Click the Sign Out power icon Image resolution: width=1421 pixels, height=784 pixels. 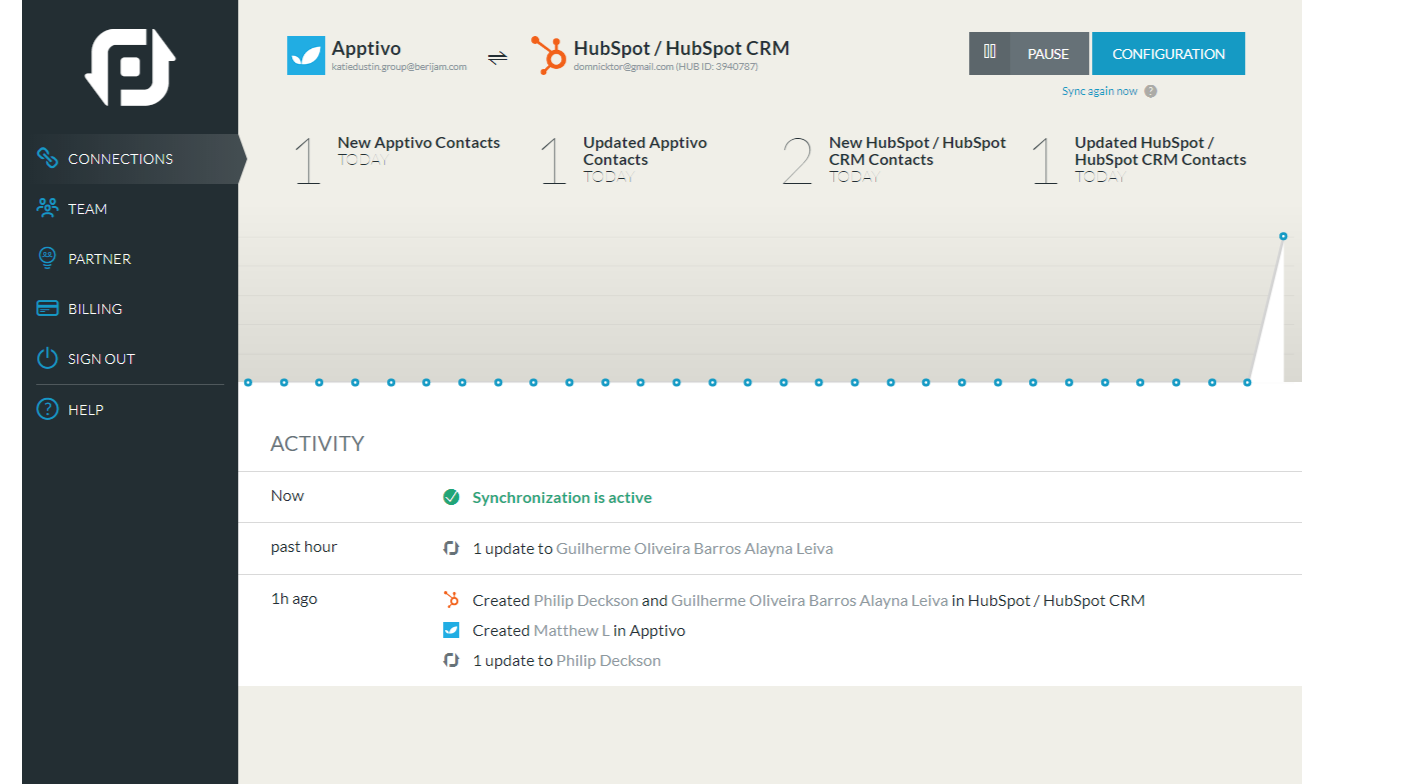(47, 358)
